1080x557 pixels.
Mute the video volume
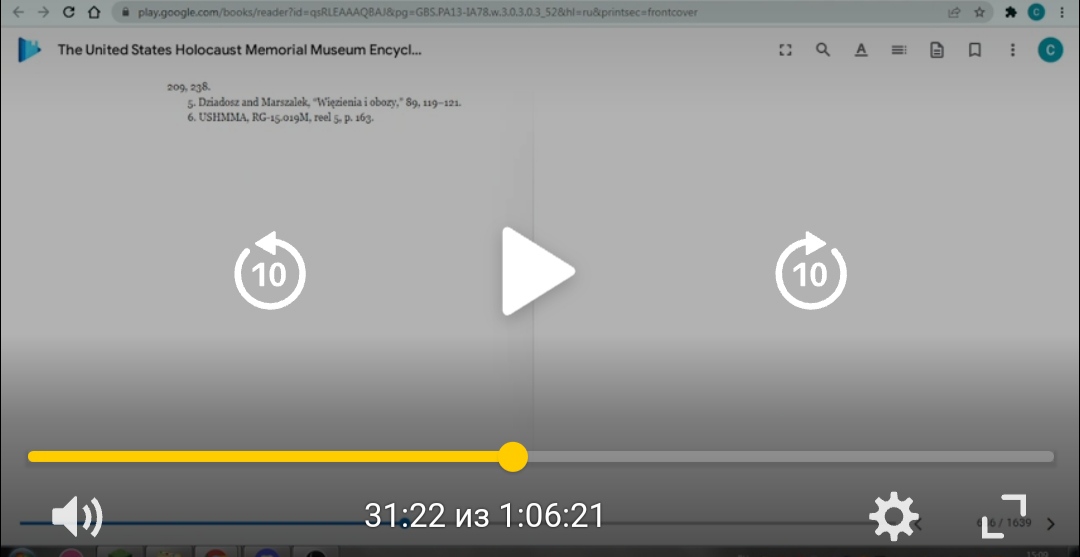tap(77, 516)
